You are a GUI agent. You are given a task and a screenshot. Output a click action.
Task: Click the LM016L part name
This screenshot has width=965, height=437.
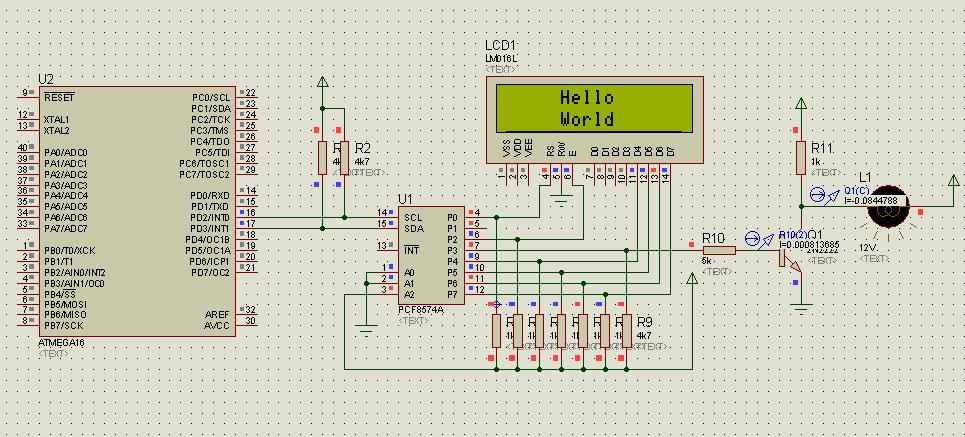coord(499,58)
